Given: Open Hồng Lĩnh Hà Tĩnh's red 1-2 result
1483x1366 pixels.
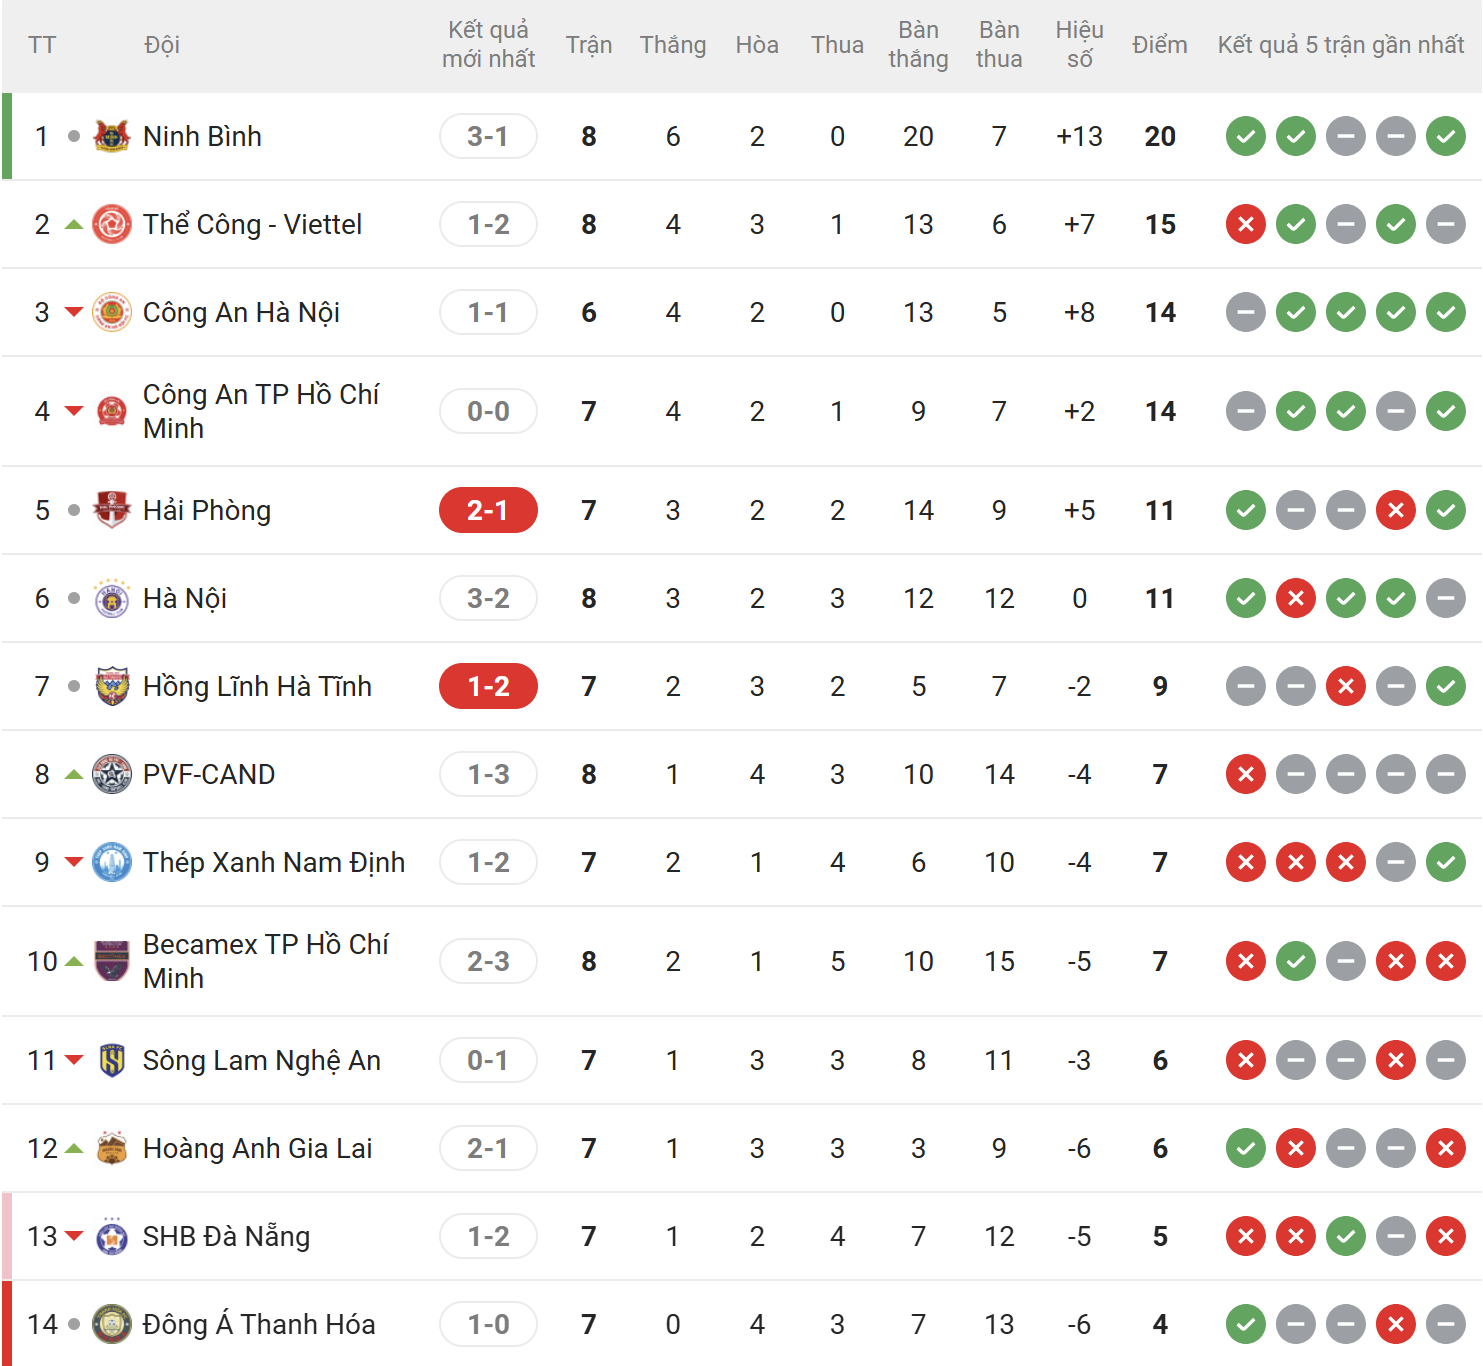Looking at the screenshot, I should click(x=488, y=686).
